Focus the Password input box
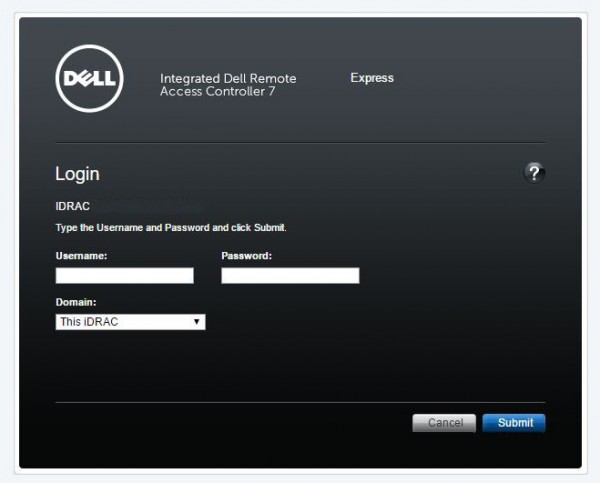The image size is (600, 483). point(290,275)
